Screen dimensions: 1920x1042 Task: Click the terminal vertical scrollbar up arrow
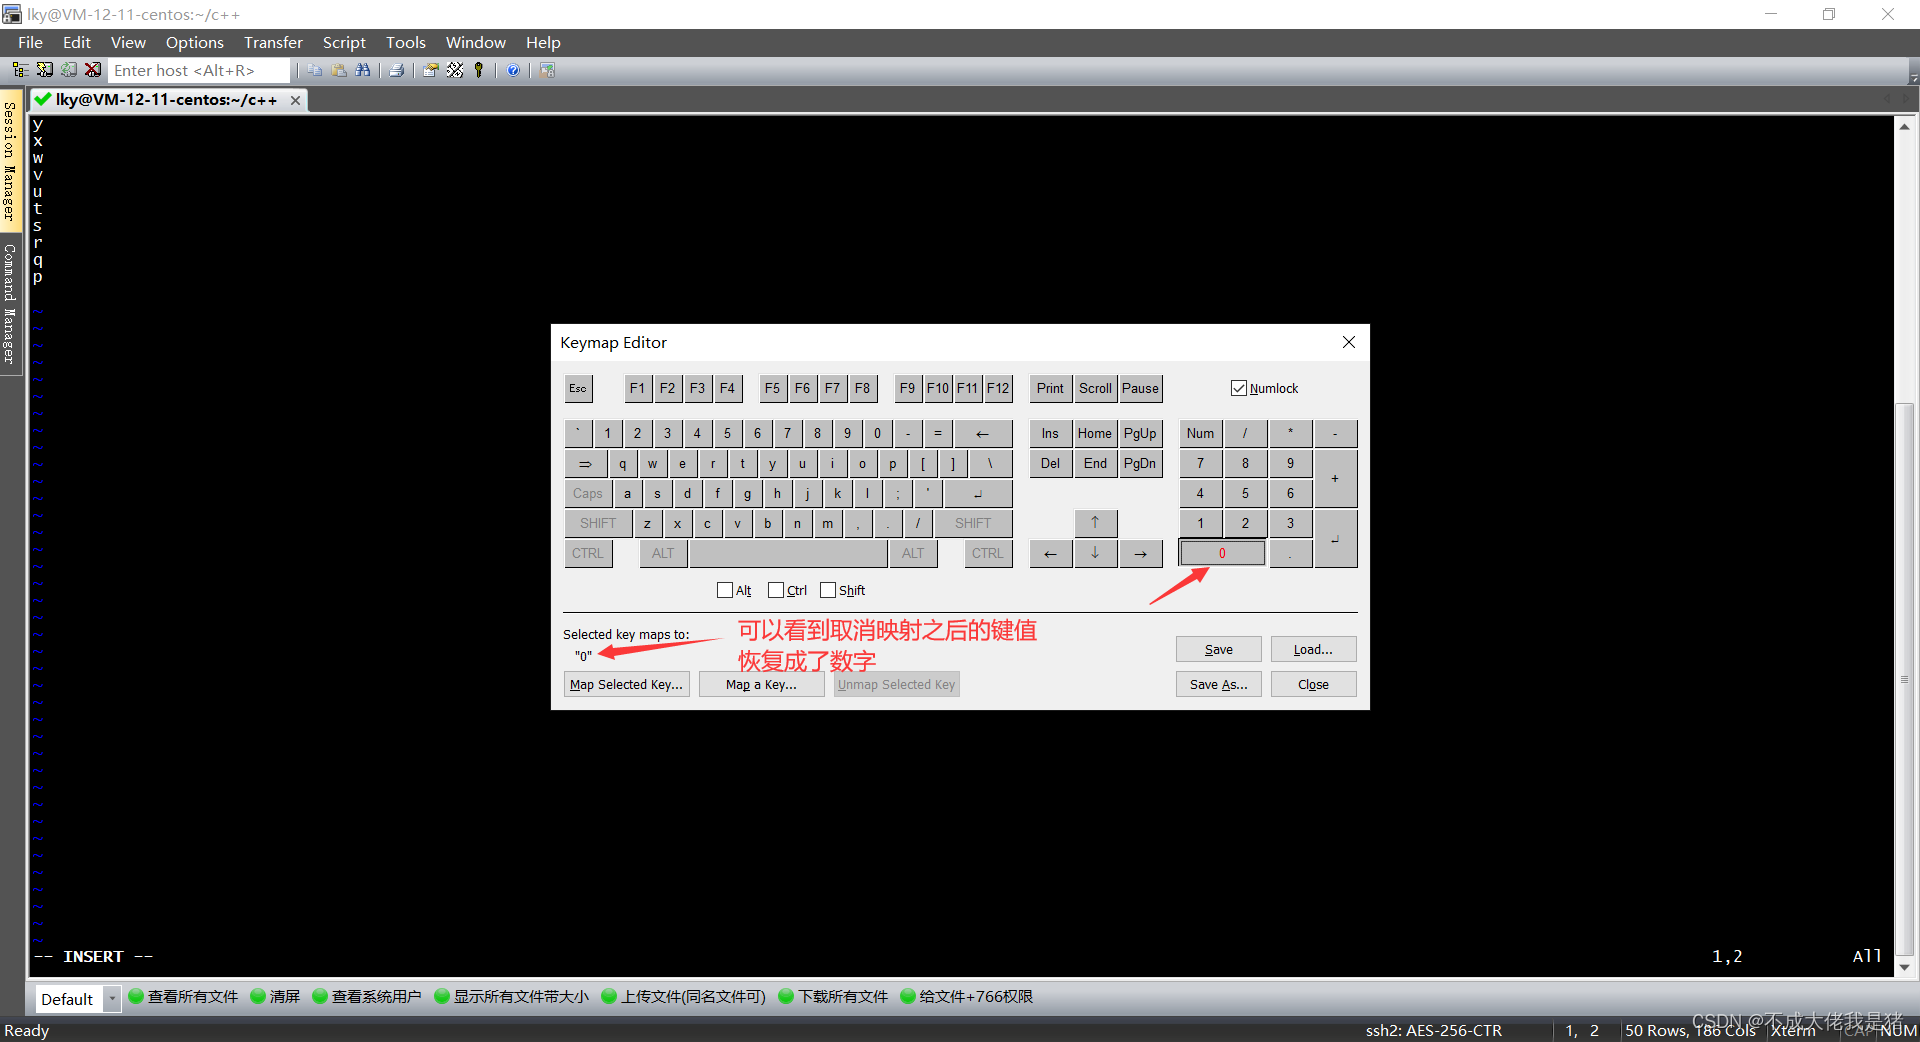[1904, 127]
